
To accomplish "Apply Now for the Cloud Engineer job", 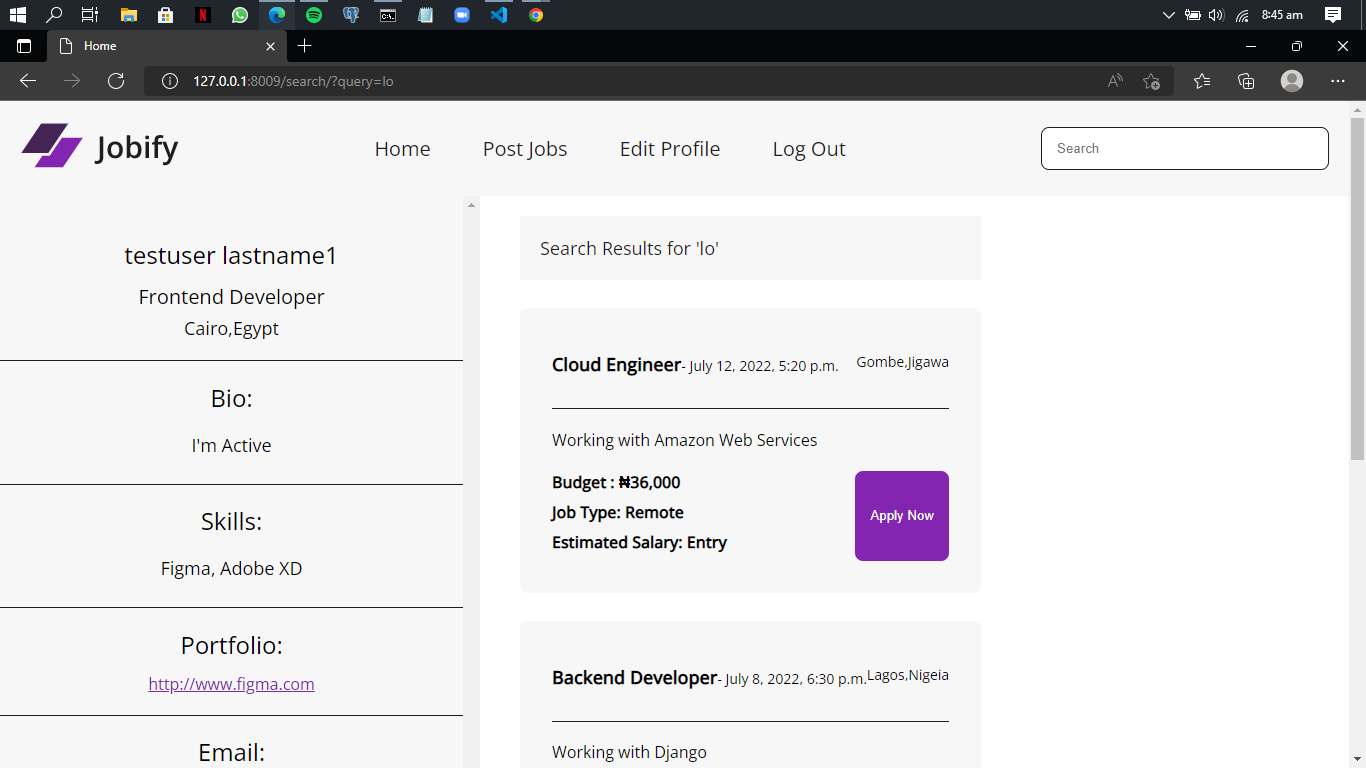I will click(901, 515).
